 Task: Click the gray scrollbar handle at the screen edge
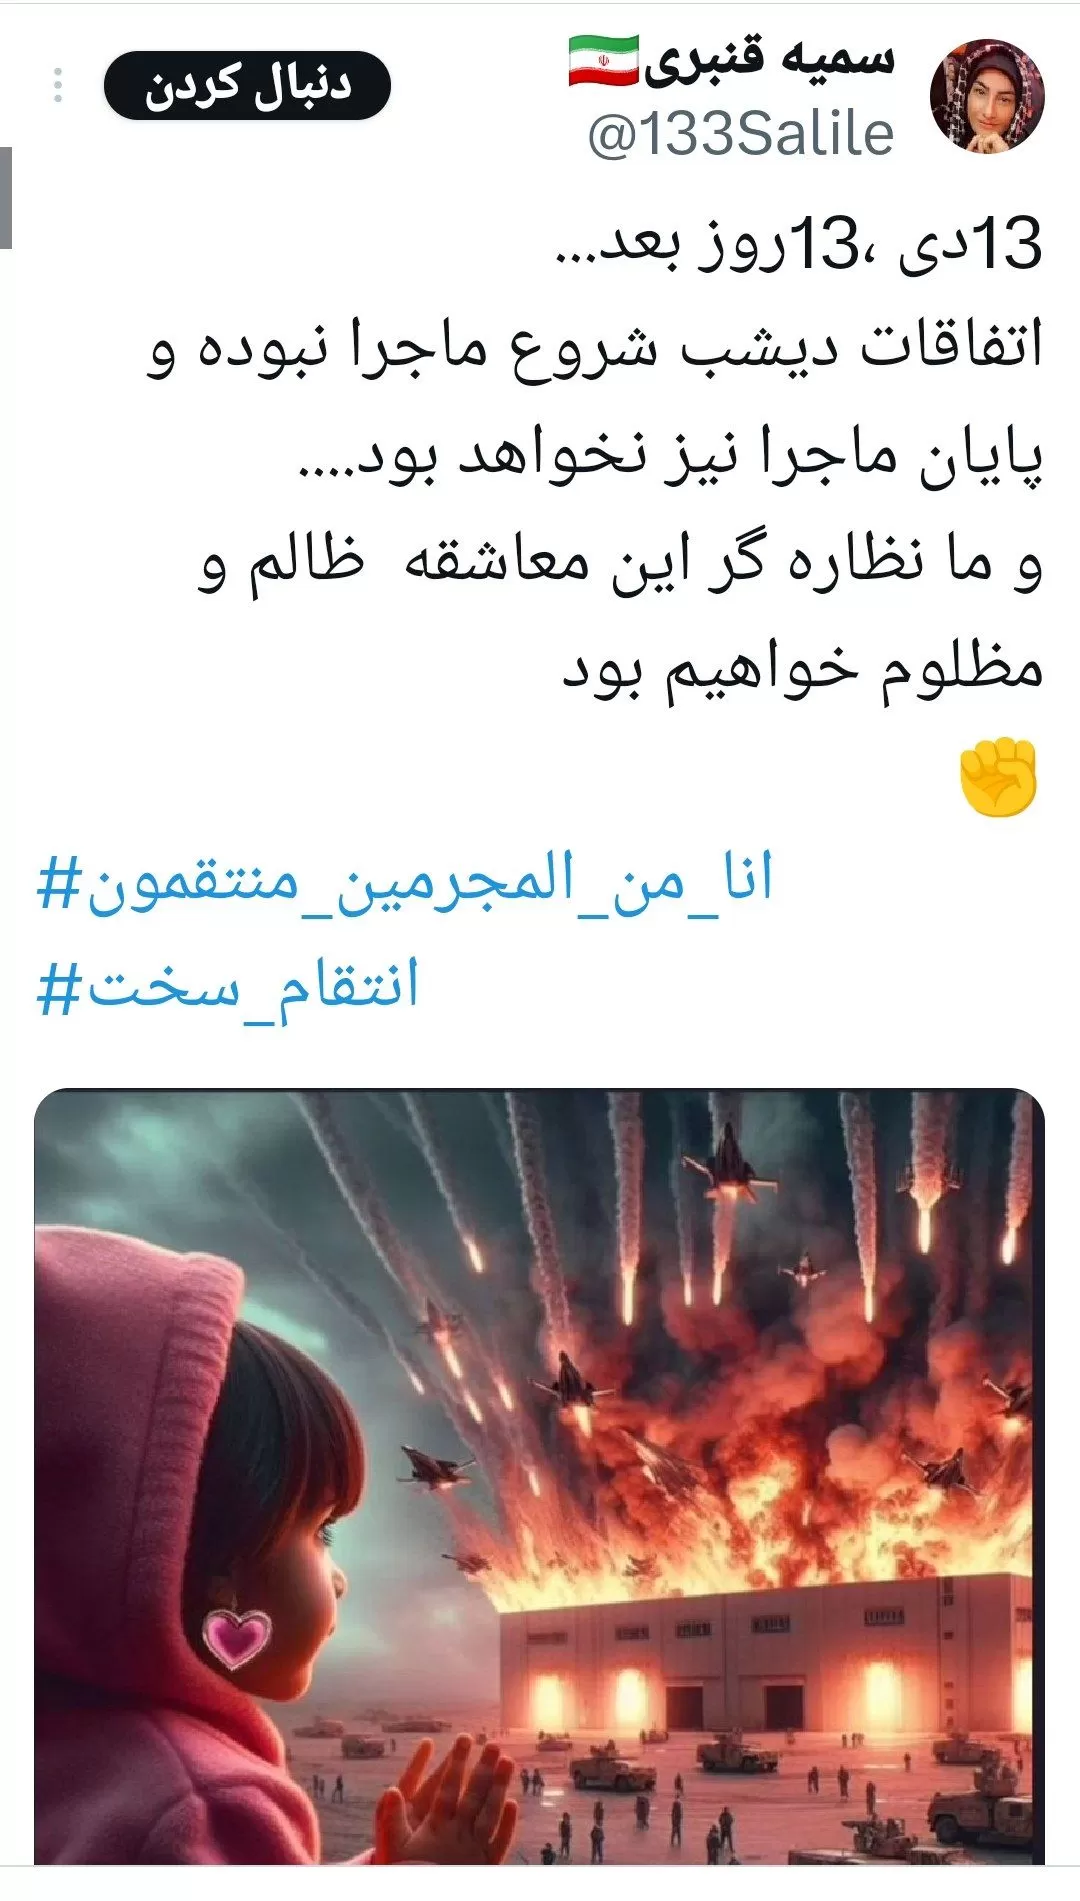5,197
